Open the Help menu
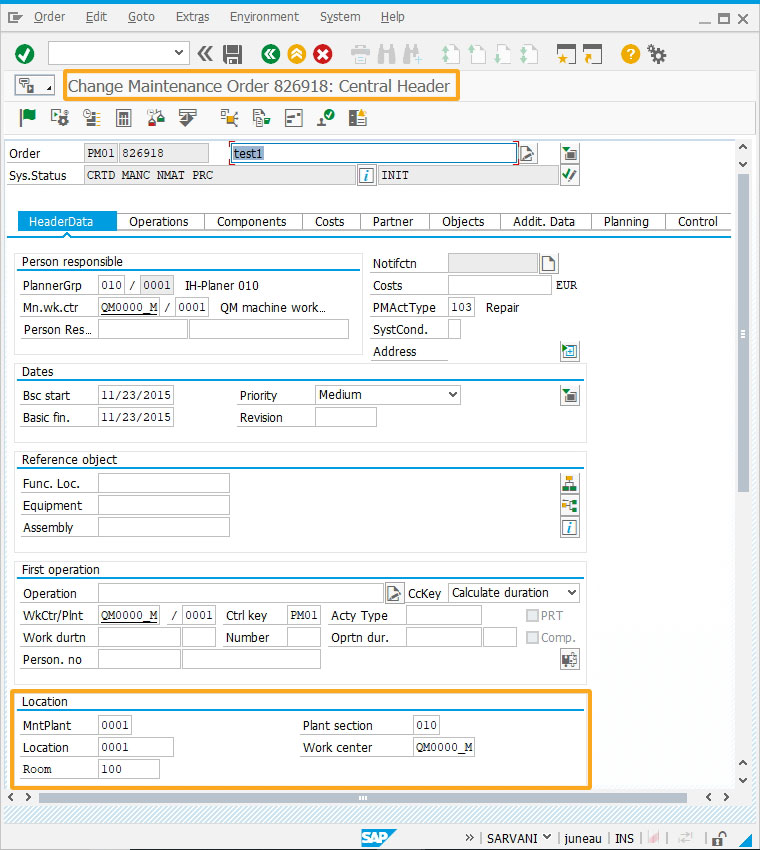 coord(392,17)
